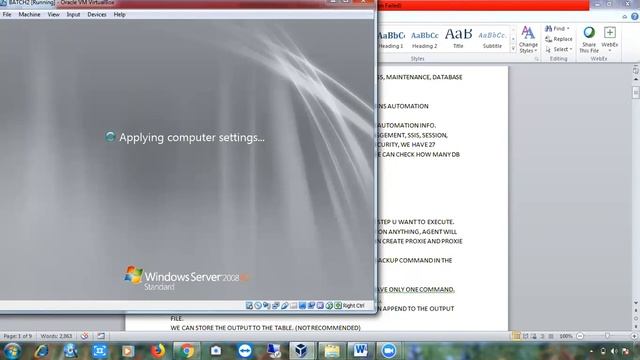Image resolution: width=640 pixels, height=360 pixels.
Task: Click the 100% zoom level in Word
Action: click(x=566, y=336)
